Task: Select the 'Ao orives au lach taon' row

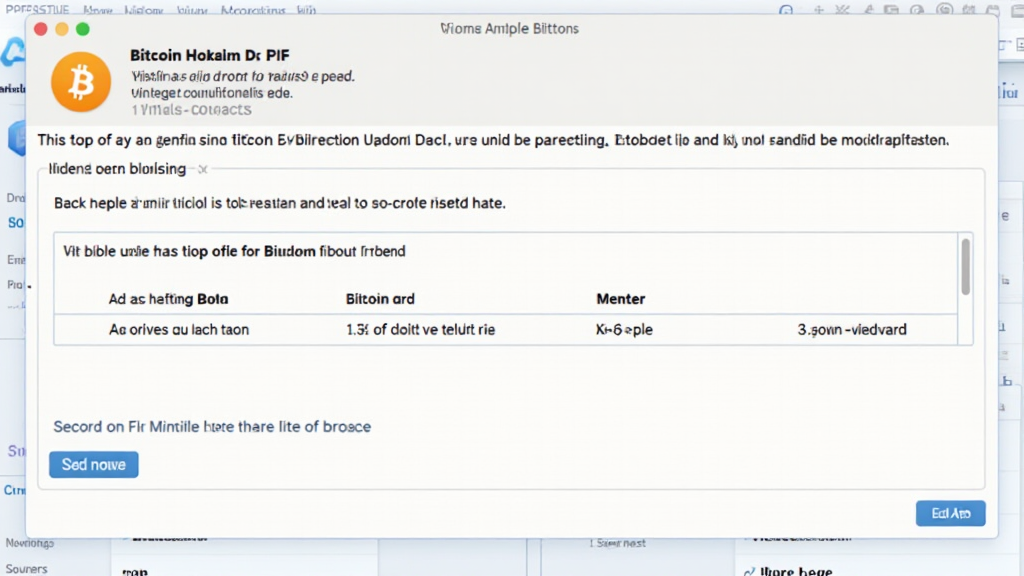Action: [178, 329]
